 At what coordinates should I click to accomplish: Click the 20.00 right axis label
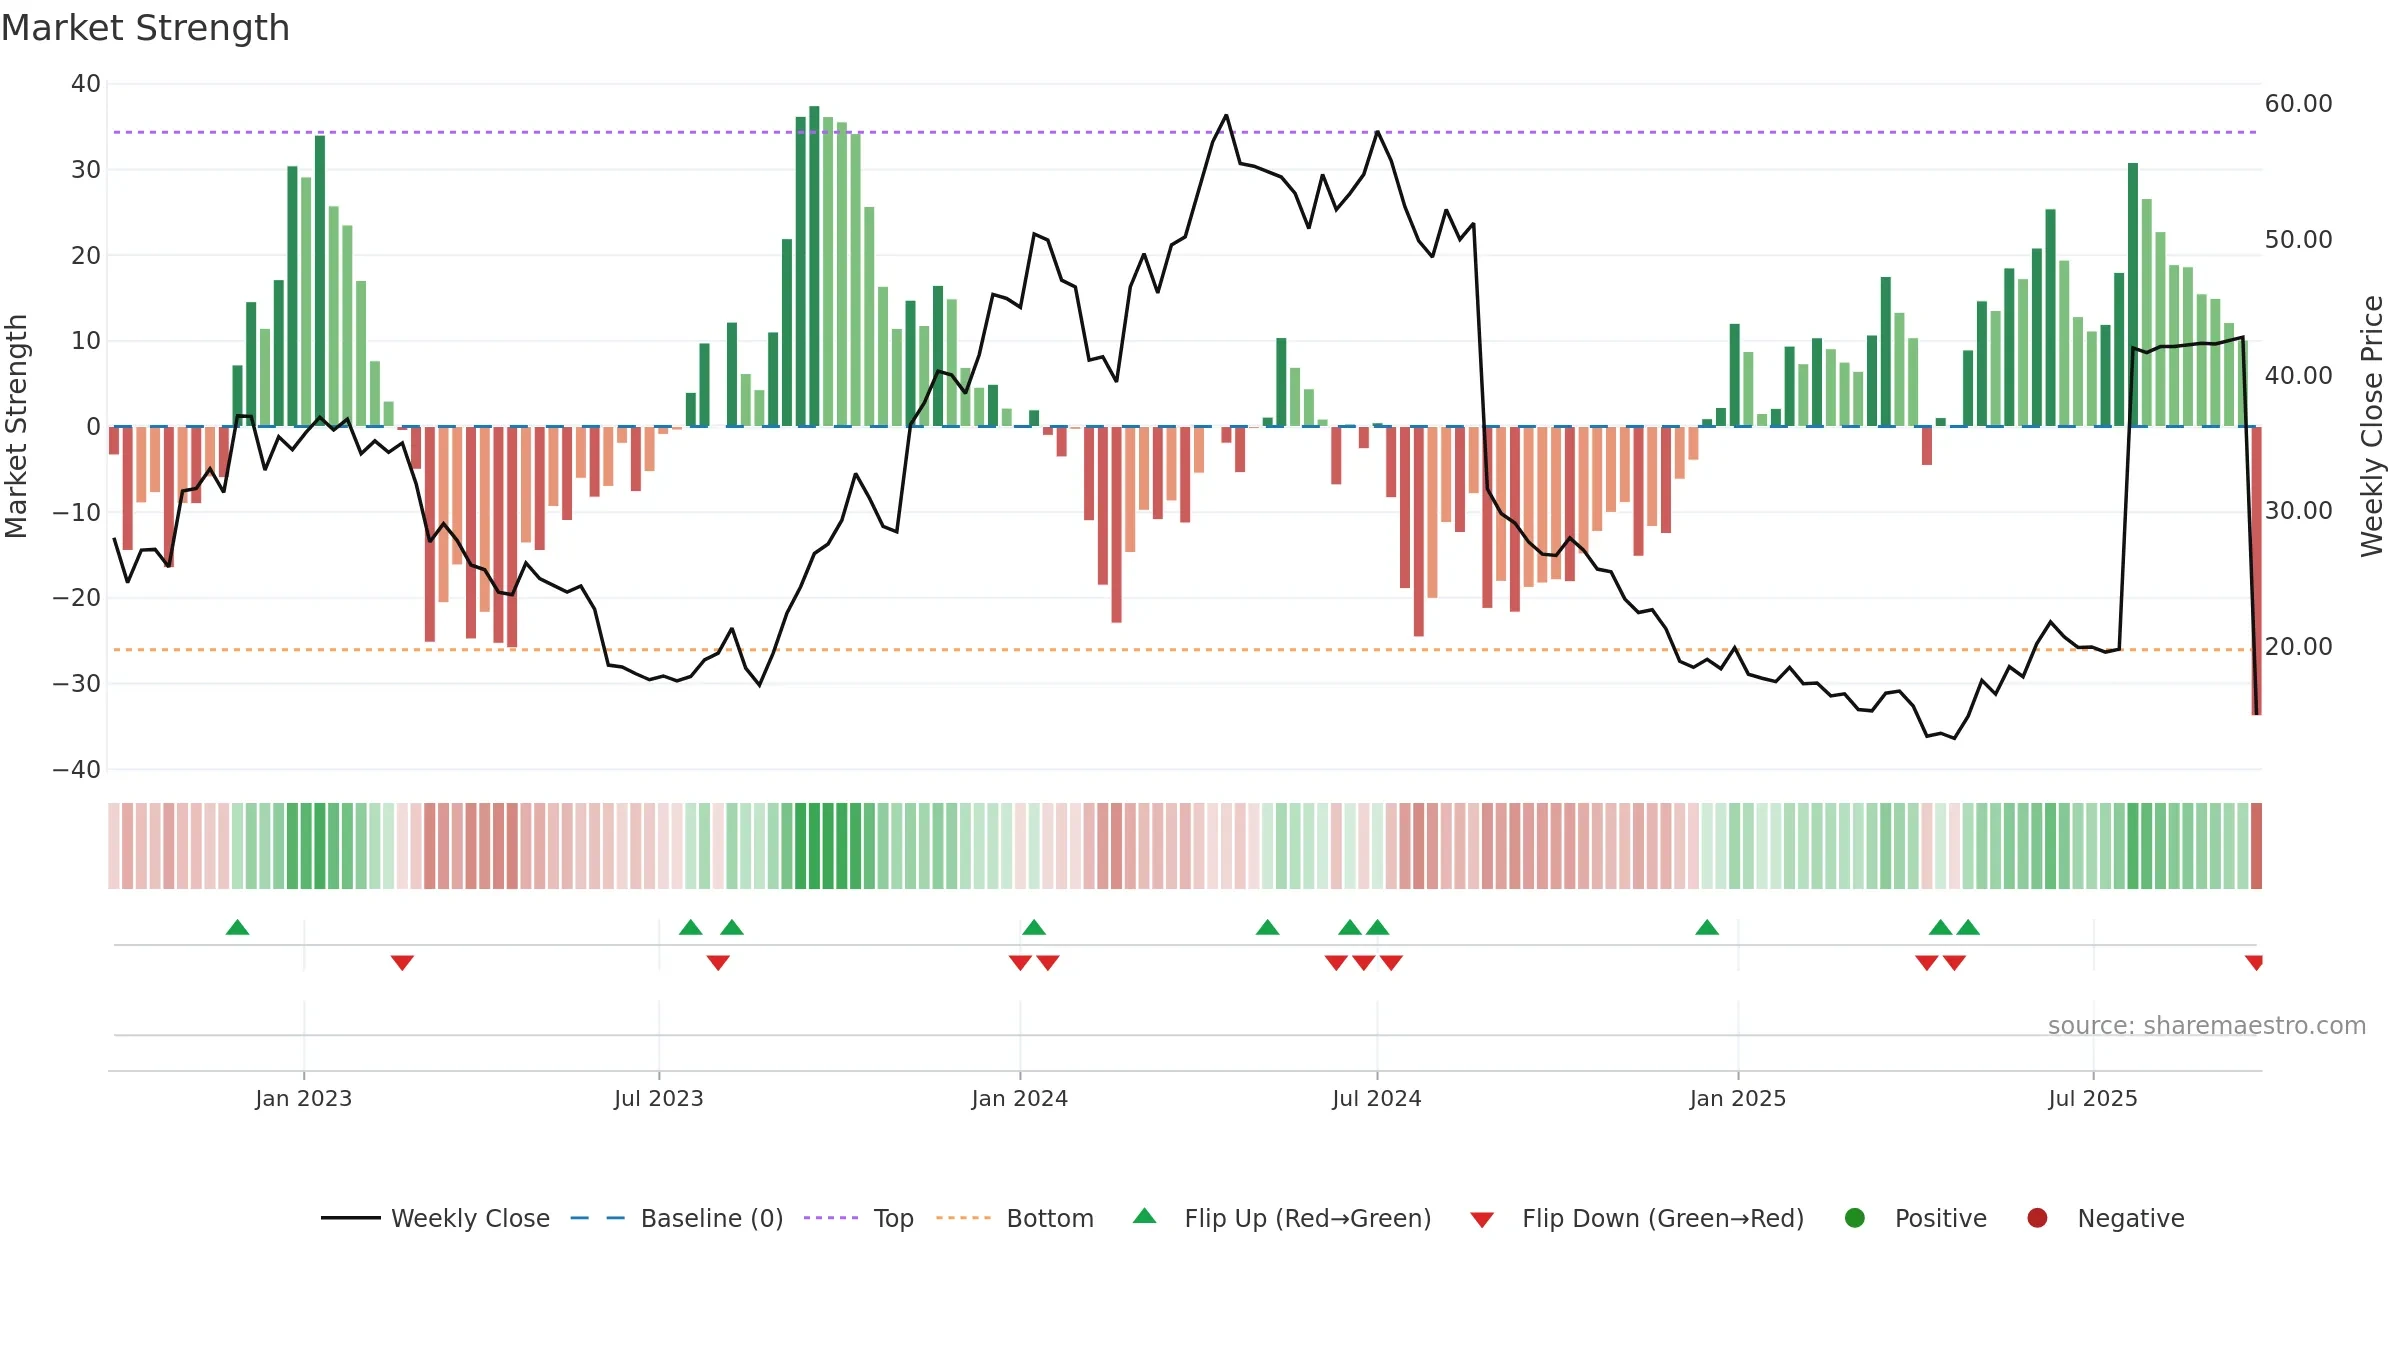pyautogui.click(x=2299, y=647)
